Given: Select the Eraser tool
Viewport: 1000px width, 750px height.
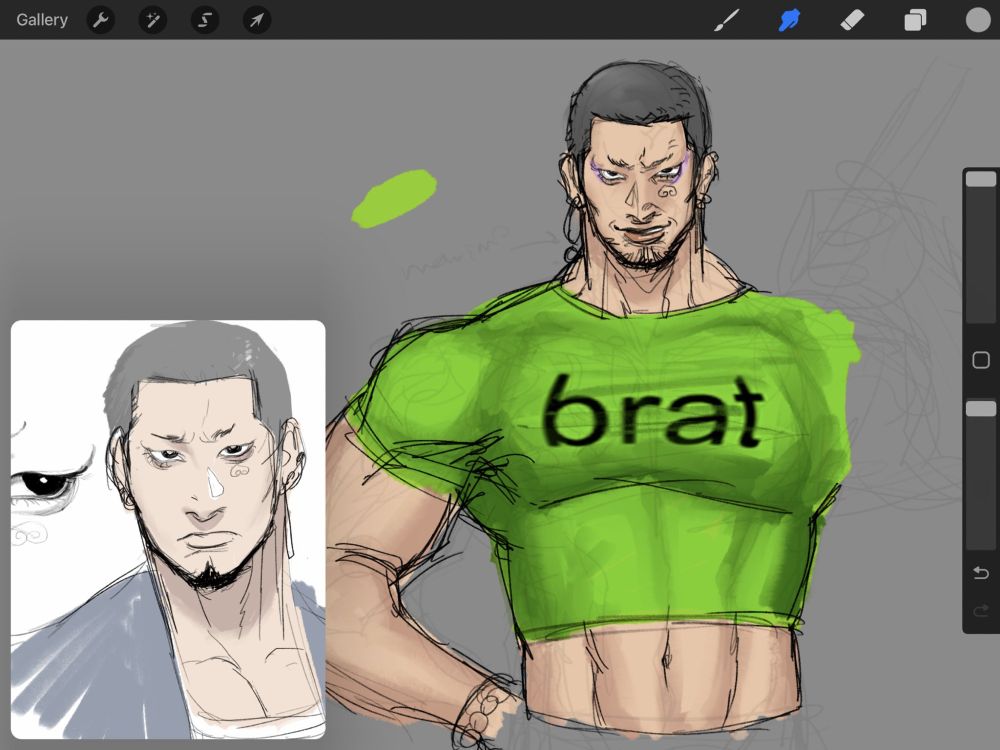Looking at the screenshot, I should click(852, 20).
